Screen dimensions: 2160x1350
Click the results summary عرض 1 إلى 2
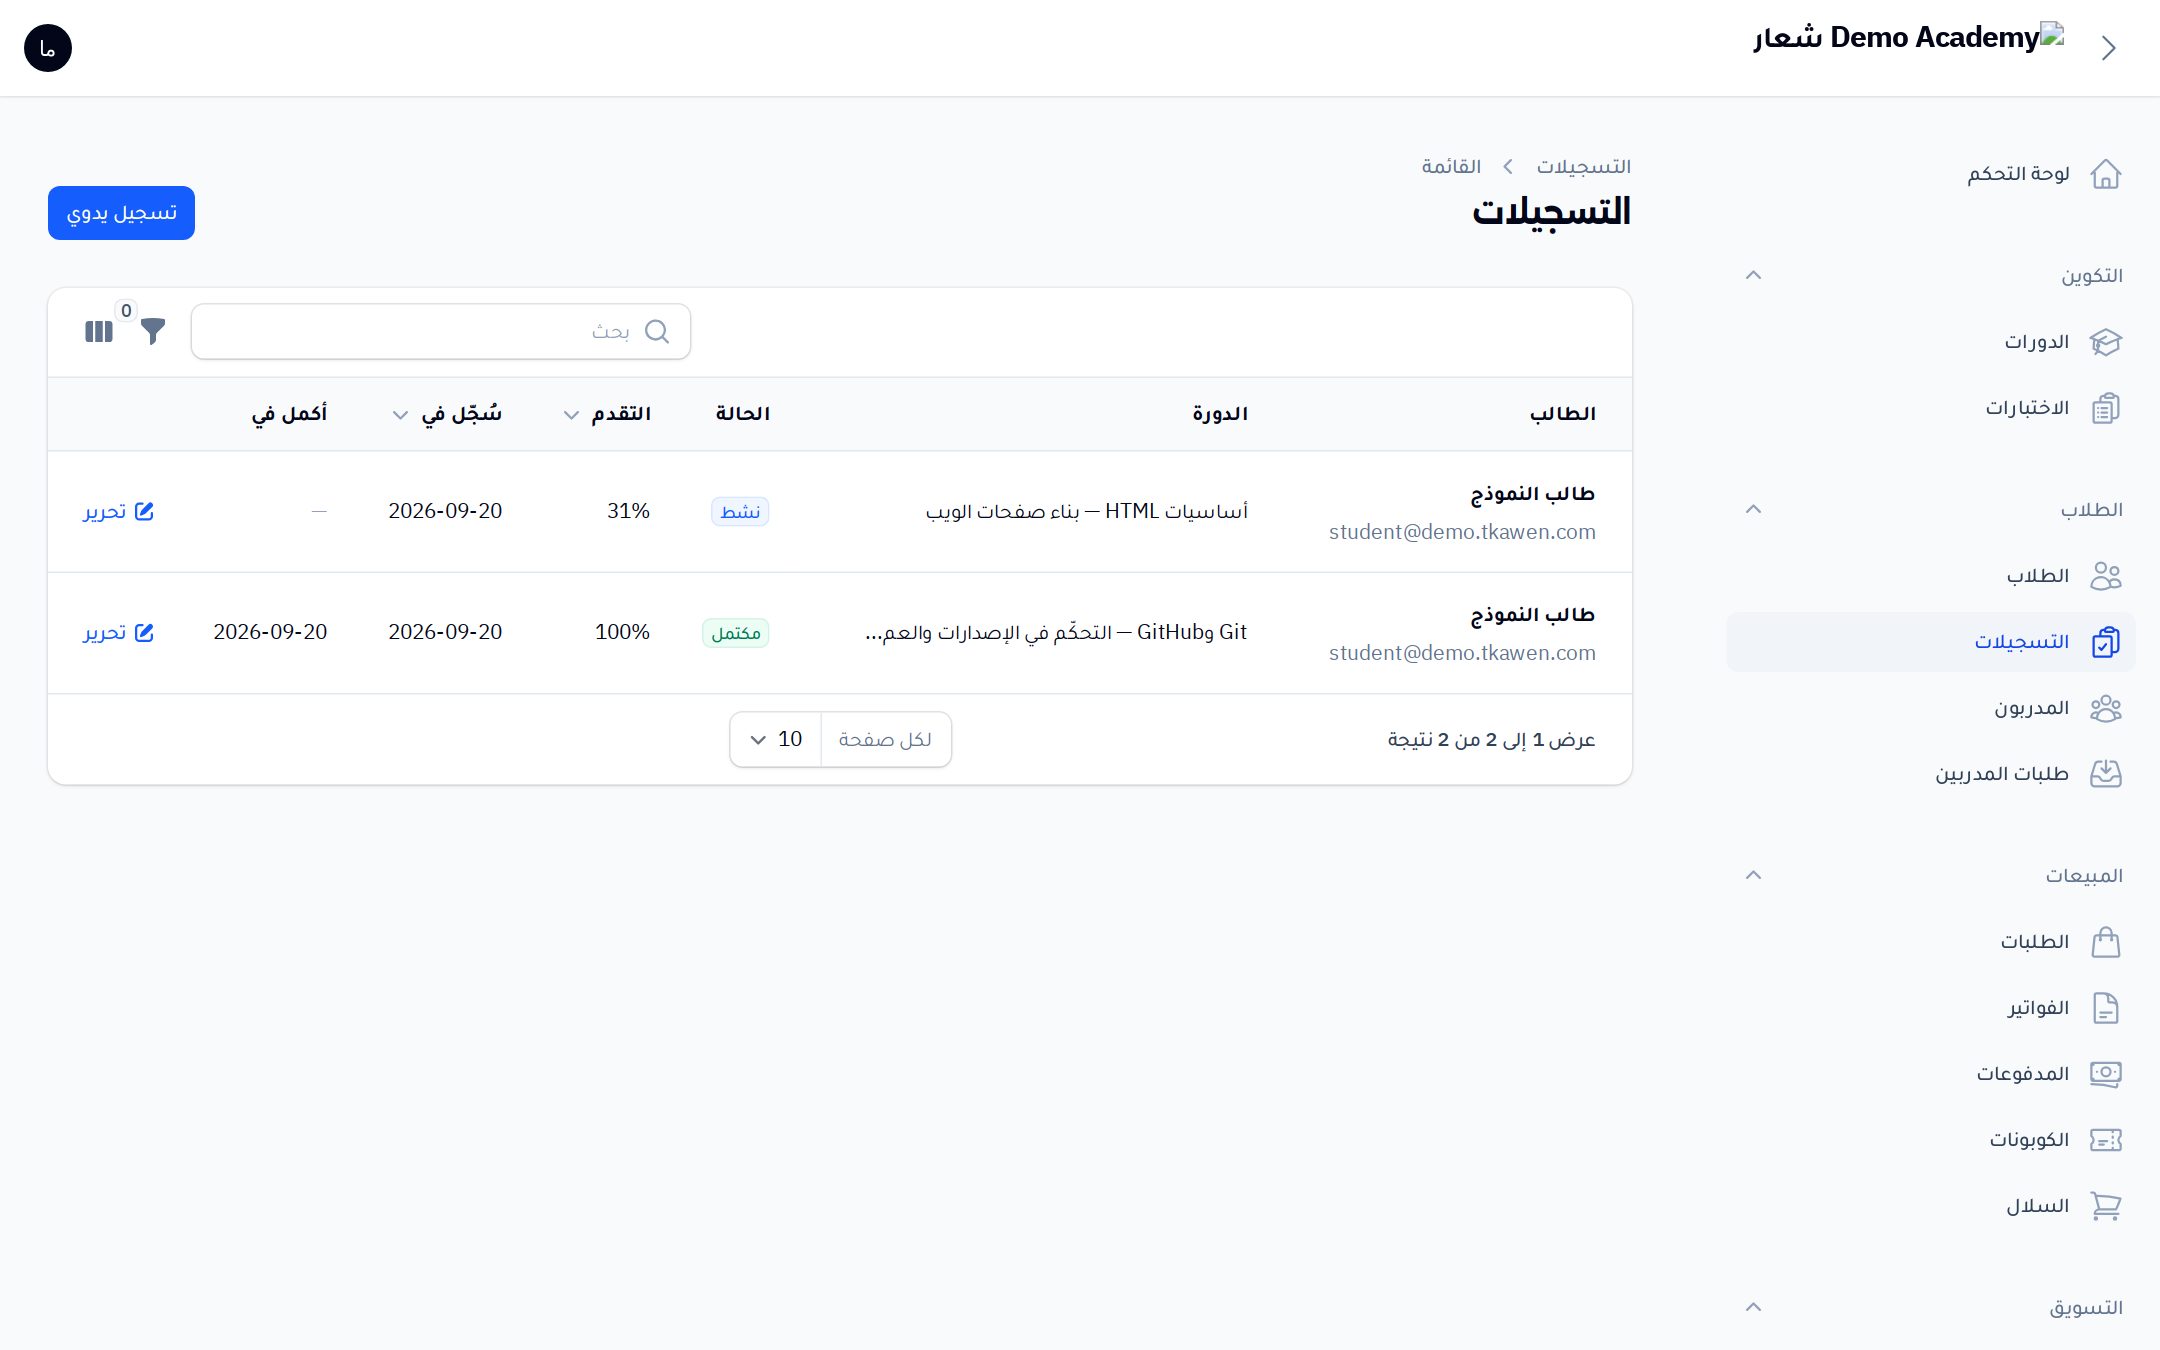(x=1491, y=739)
